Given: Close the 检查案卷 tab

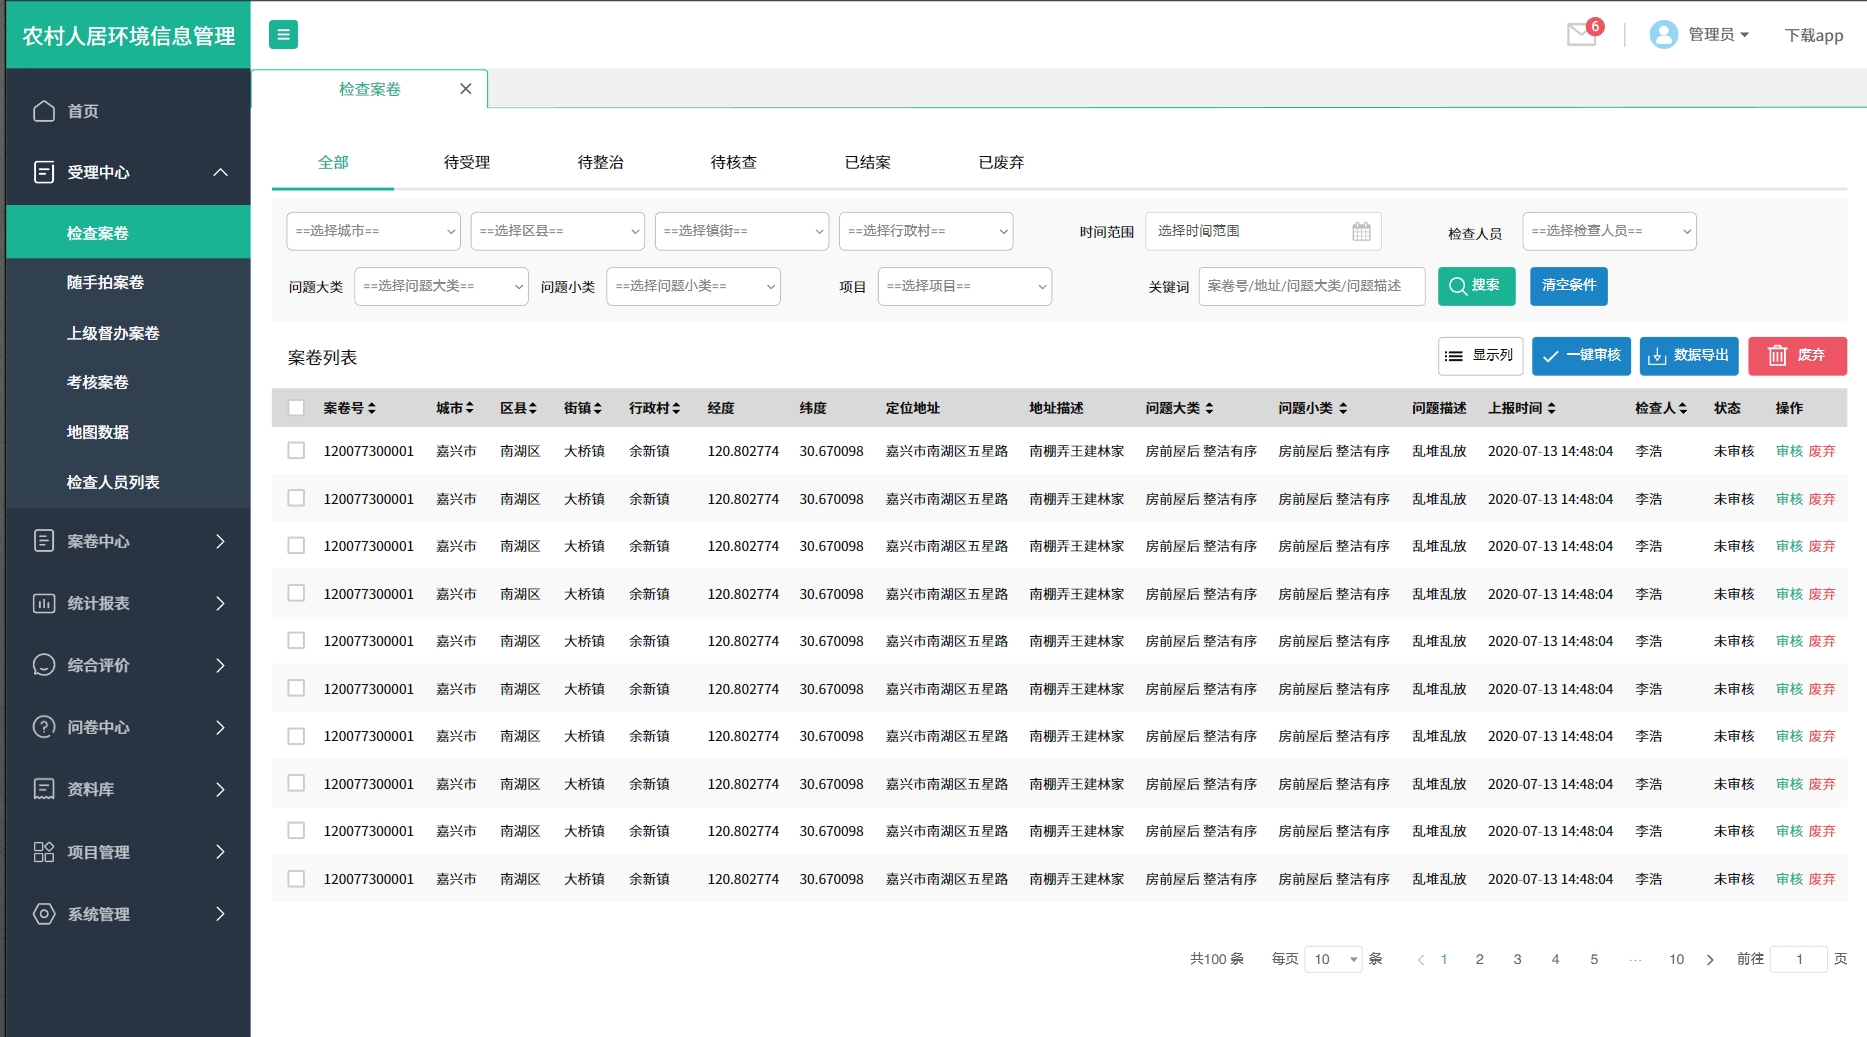Looking at the screenshot, I should (465, 89).
